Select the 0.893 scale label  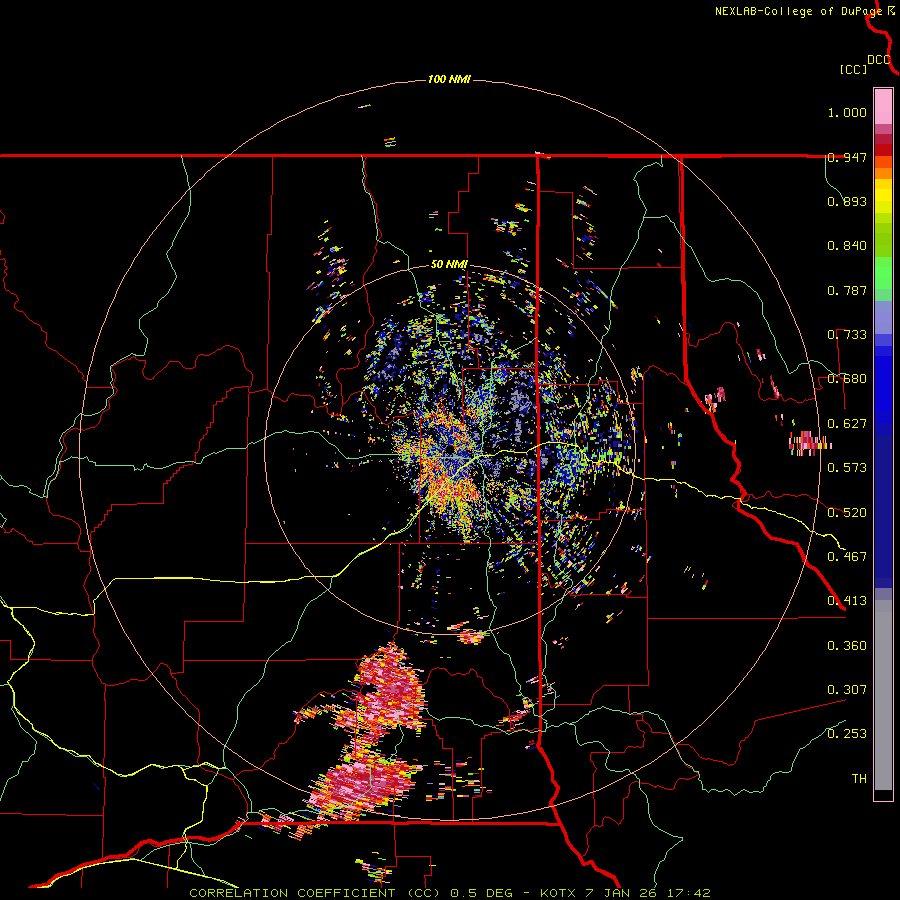[x=847, y=201]
